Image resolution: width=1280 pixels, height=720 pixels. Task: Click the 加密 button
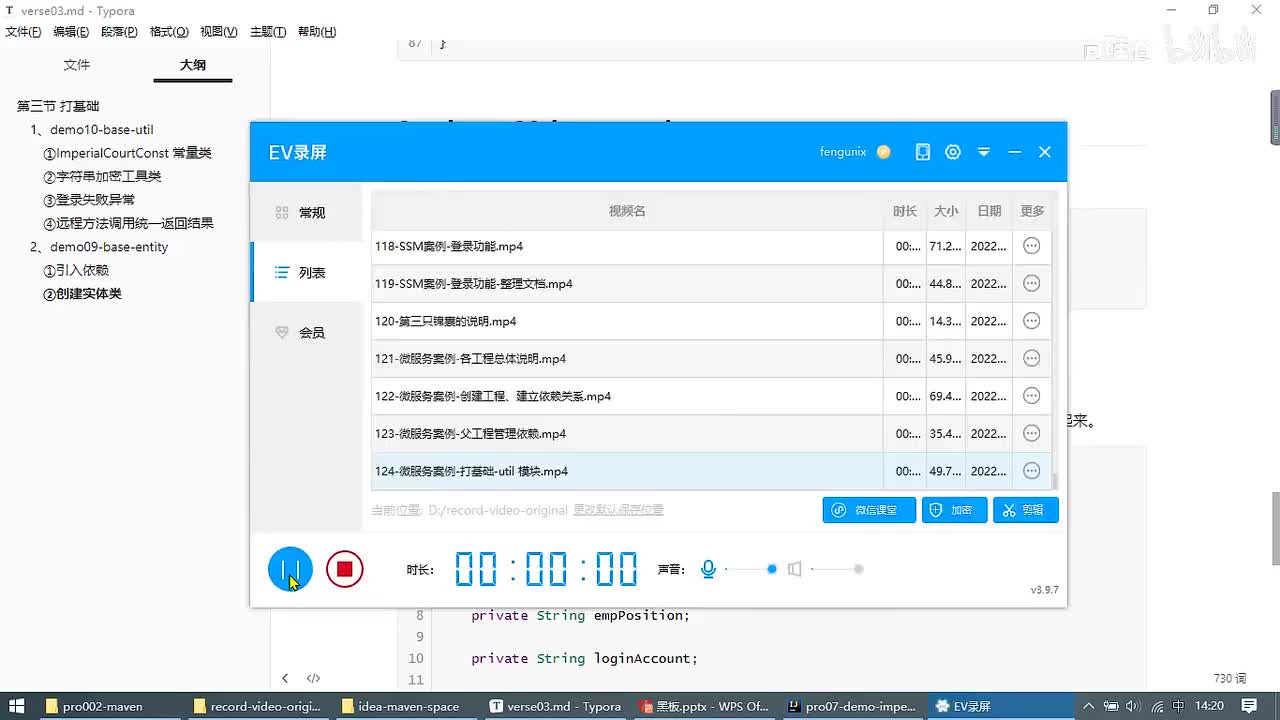[955, 510]
